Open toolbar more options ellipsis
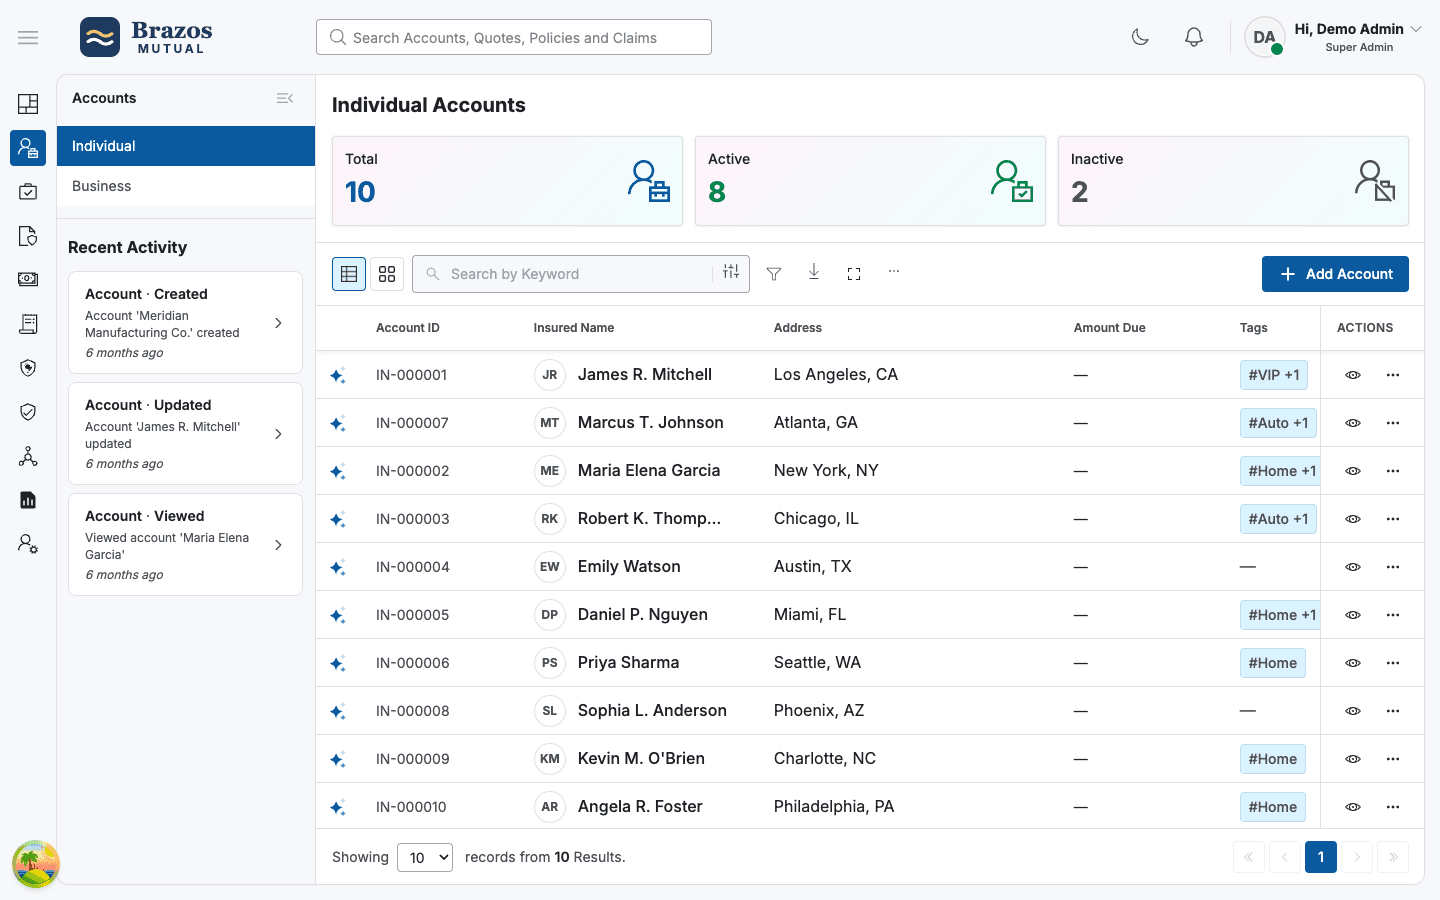This screenshot has height=900, width=1440. (x=894, y=271)
